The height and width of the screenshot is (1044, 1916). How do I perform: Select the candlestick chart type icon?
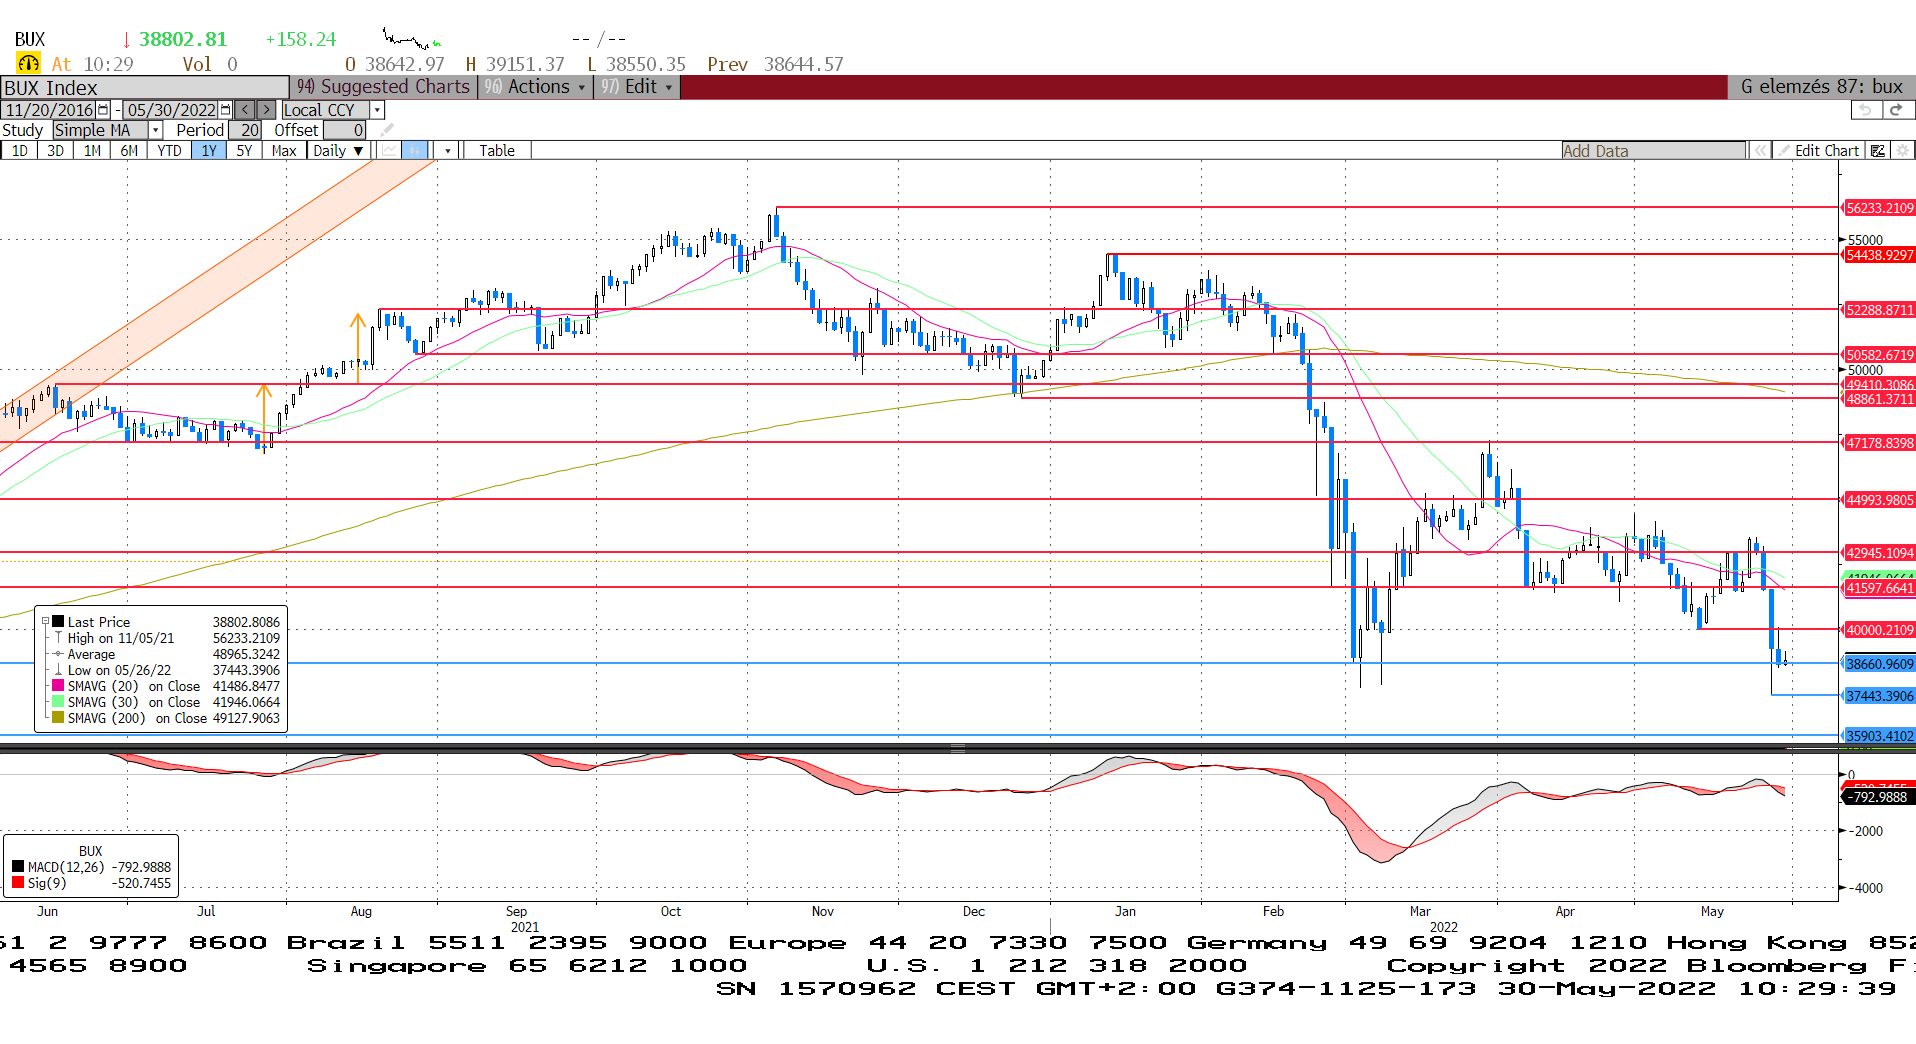[x=415, y=151]
